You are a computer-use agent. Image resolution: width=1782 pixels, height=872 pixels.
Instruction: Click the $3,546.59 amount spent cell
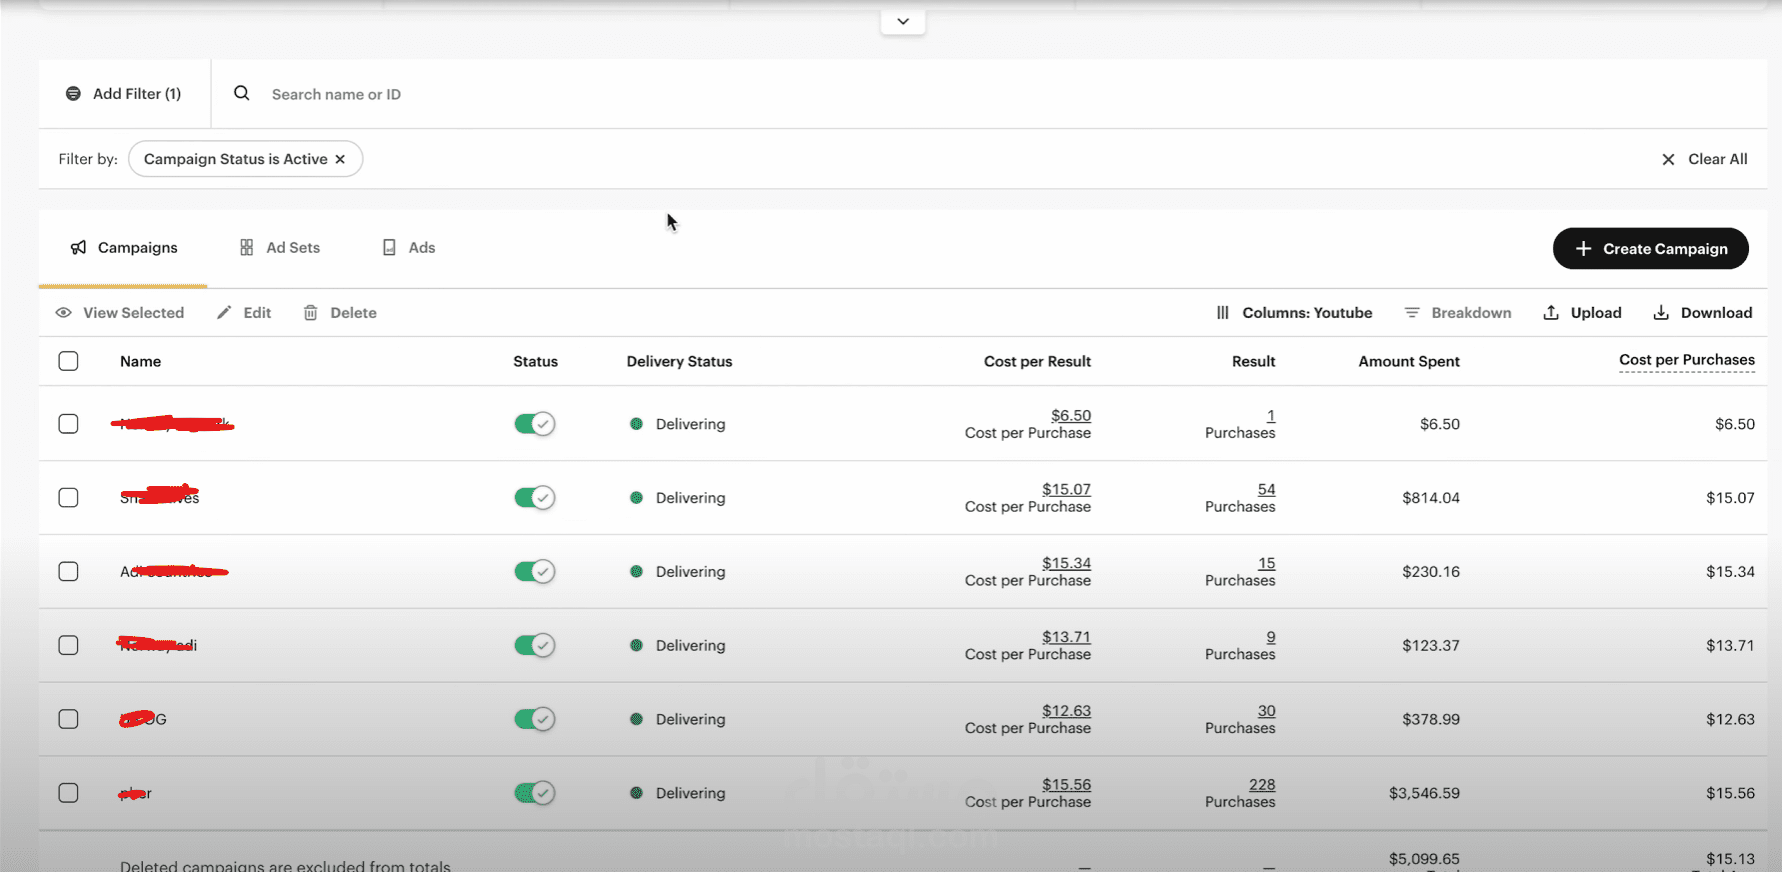[1424, 793]
